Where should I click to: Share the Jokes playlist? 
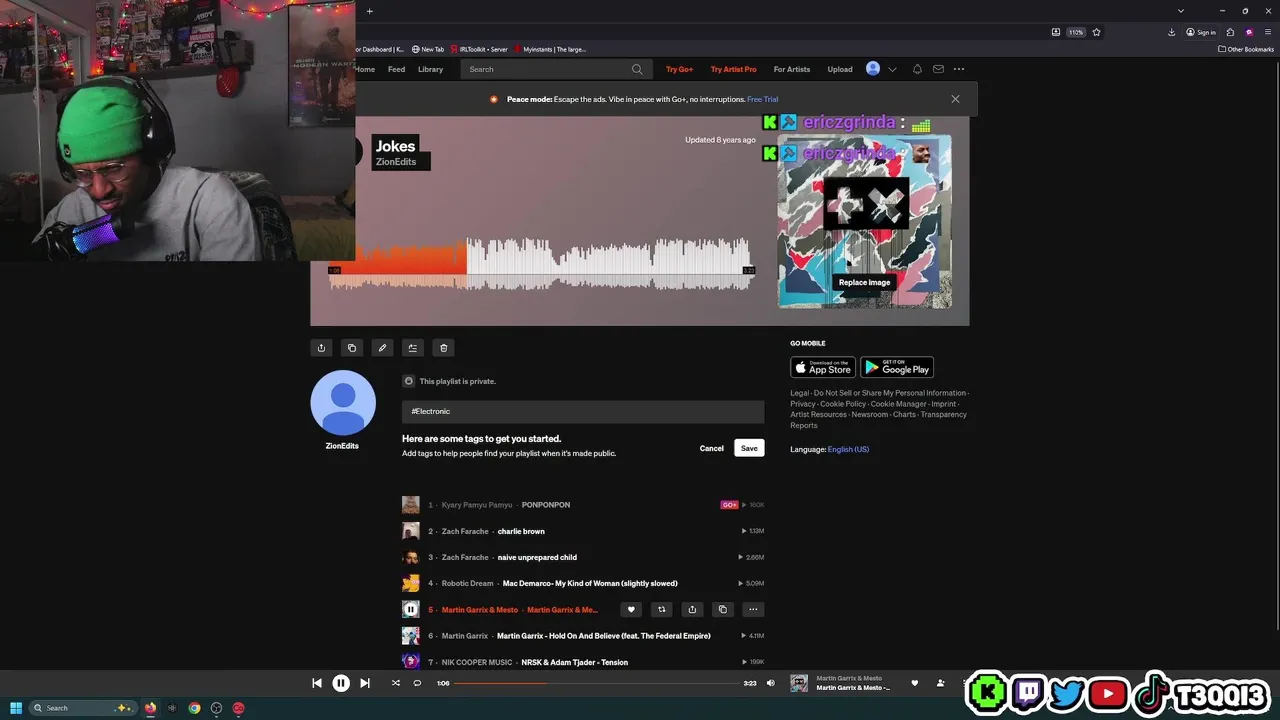point(321,348)
